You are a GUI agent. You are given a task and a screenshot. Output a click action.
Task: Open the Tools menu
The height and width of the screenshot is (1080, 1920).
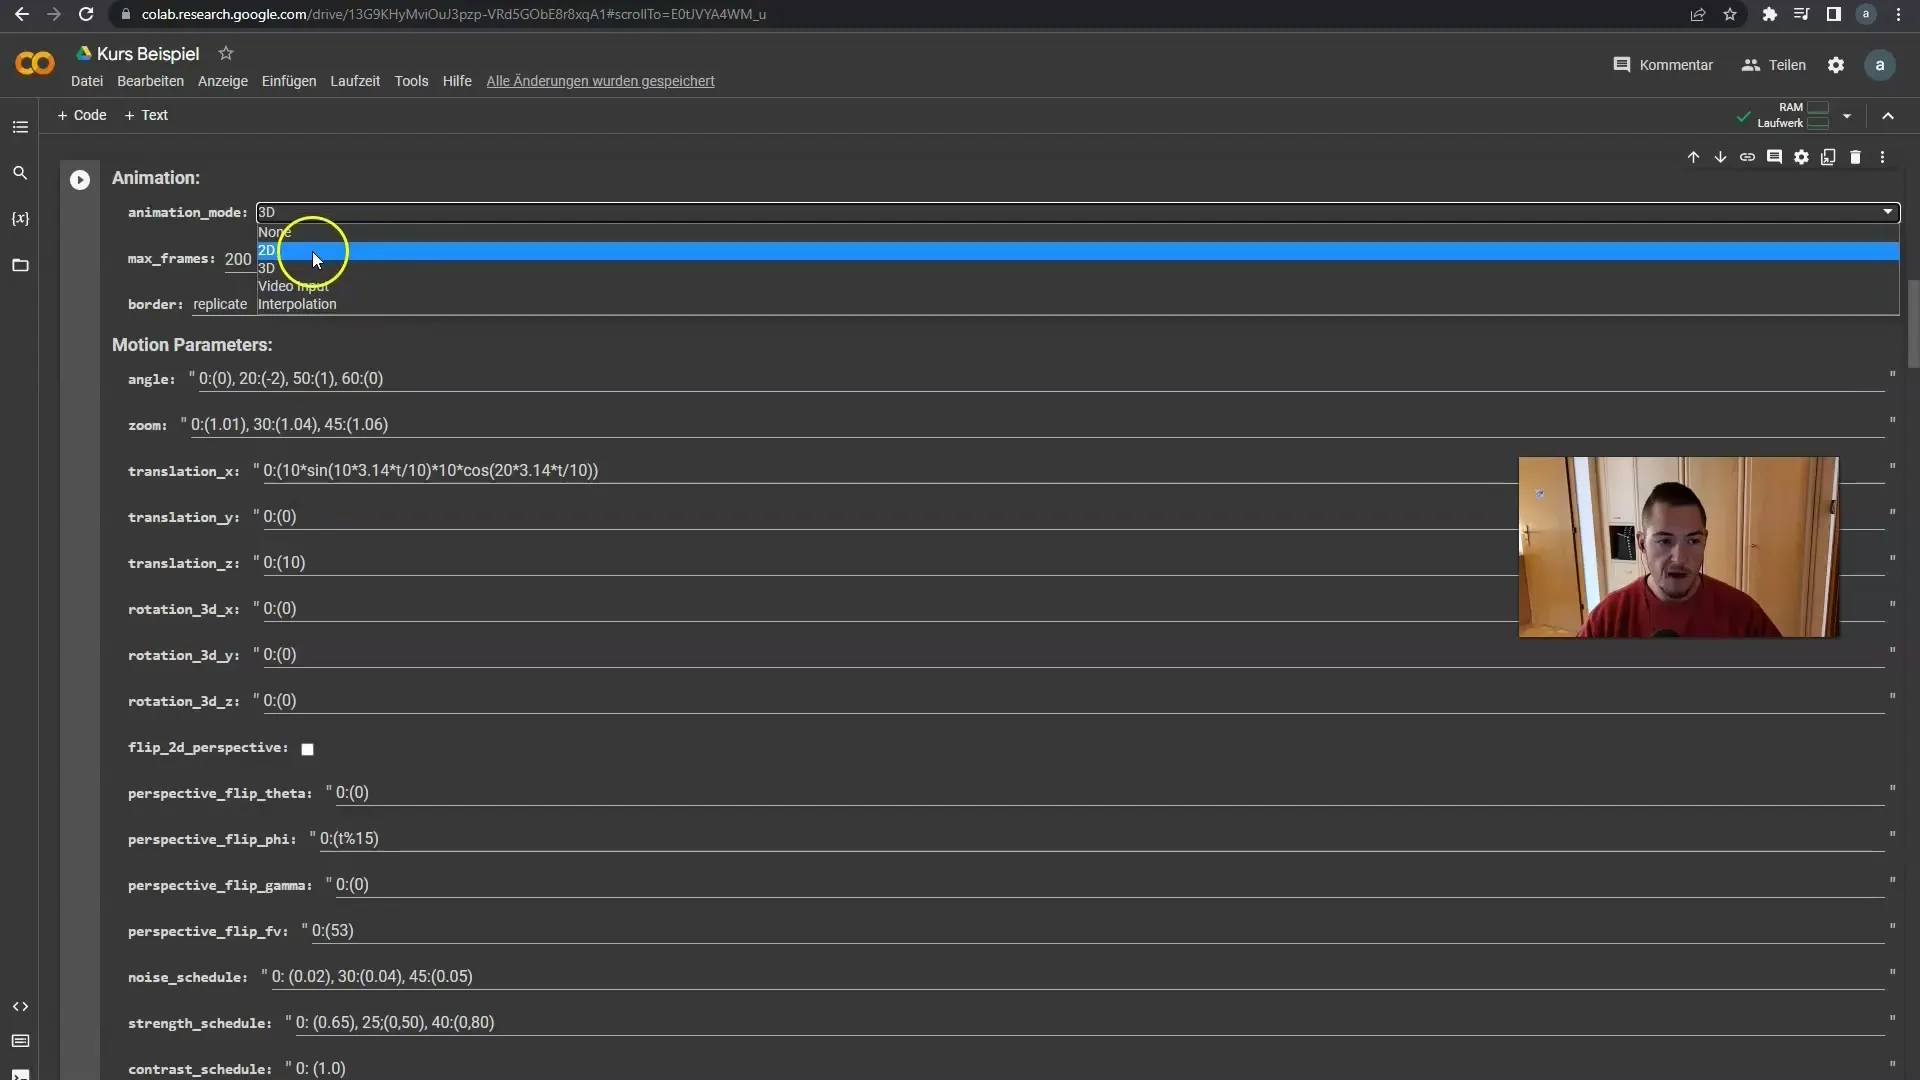pyautogui.click(x=411, y=81)
